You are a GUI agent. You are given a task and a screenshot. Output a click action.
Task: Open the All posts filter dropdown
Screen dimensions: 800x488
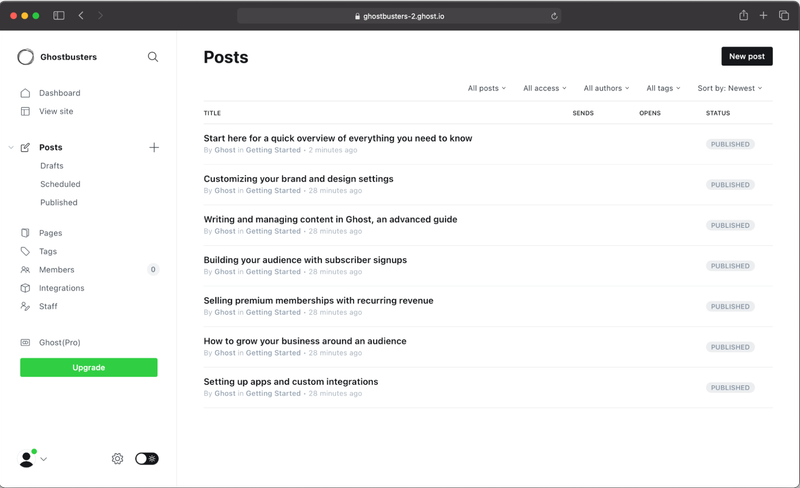(x=487, y=88)
